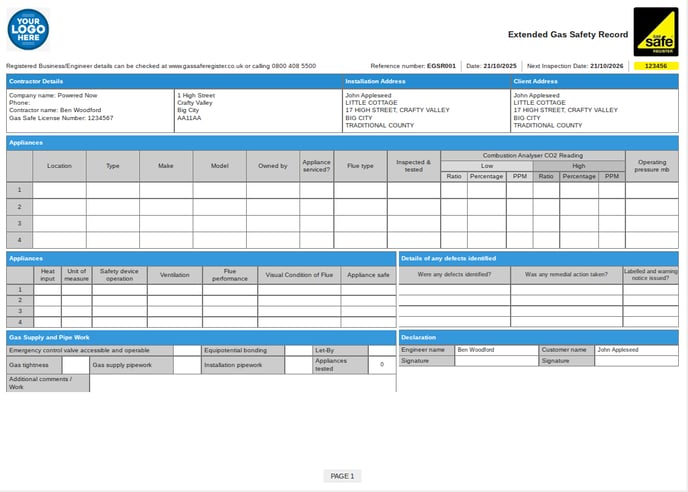
Task: Click the Emergency control valve accessible answer box
Action: pyautogui.click(x=186, y=351)
